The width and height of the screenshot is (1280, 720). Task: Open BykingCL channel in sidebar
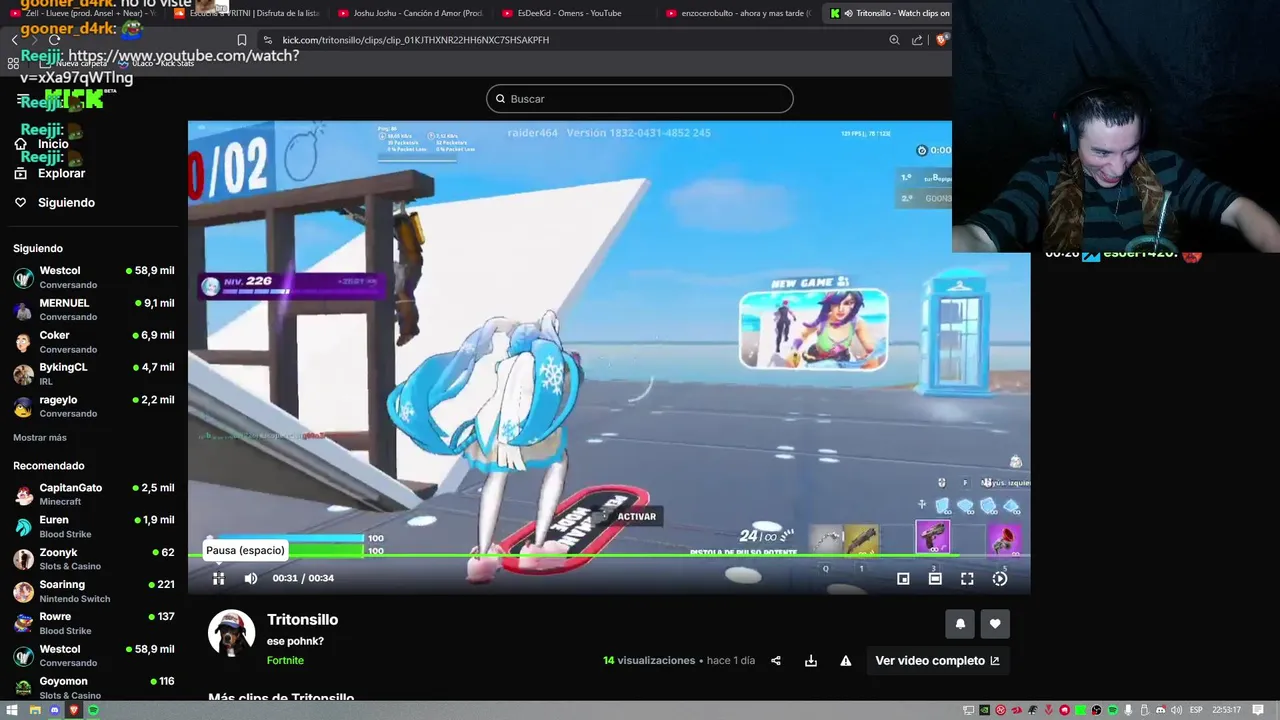pyautogui.click(x=94, y=374)
